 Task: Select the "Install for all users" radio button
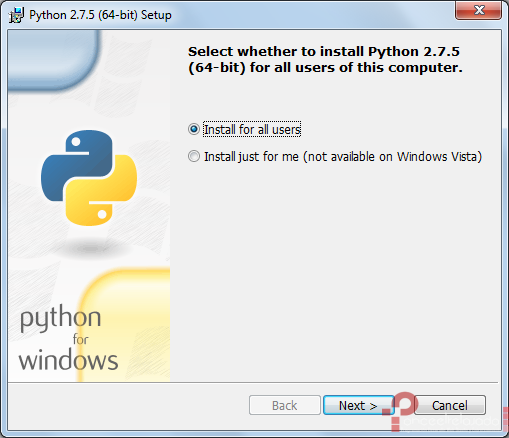point(194,129)
